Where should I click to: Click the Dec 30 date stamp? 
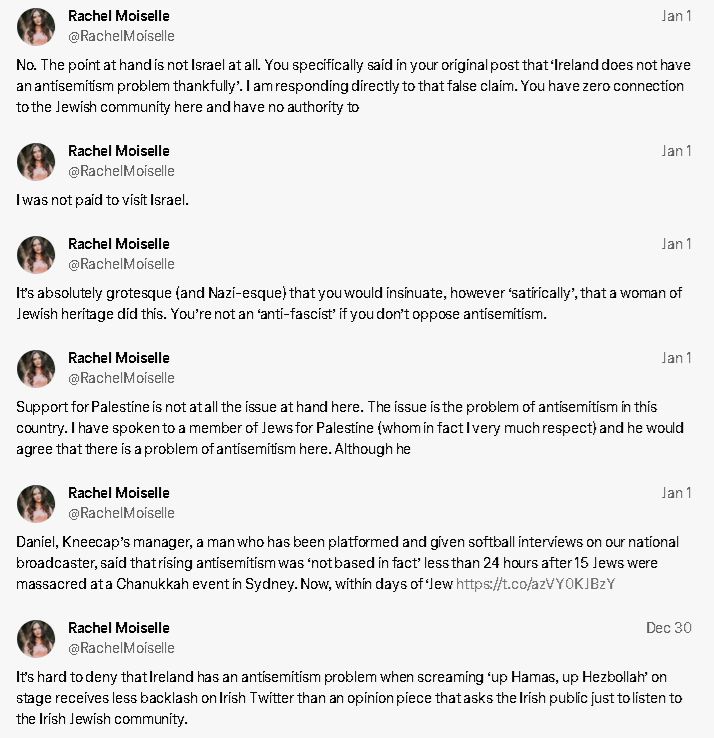tap(668, 628)
